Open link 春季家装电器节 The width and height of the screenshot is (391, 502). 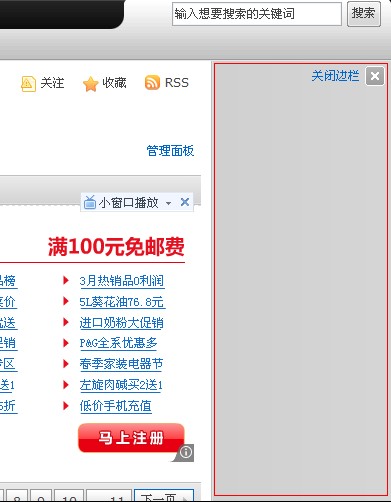click(x=121, y=364)
